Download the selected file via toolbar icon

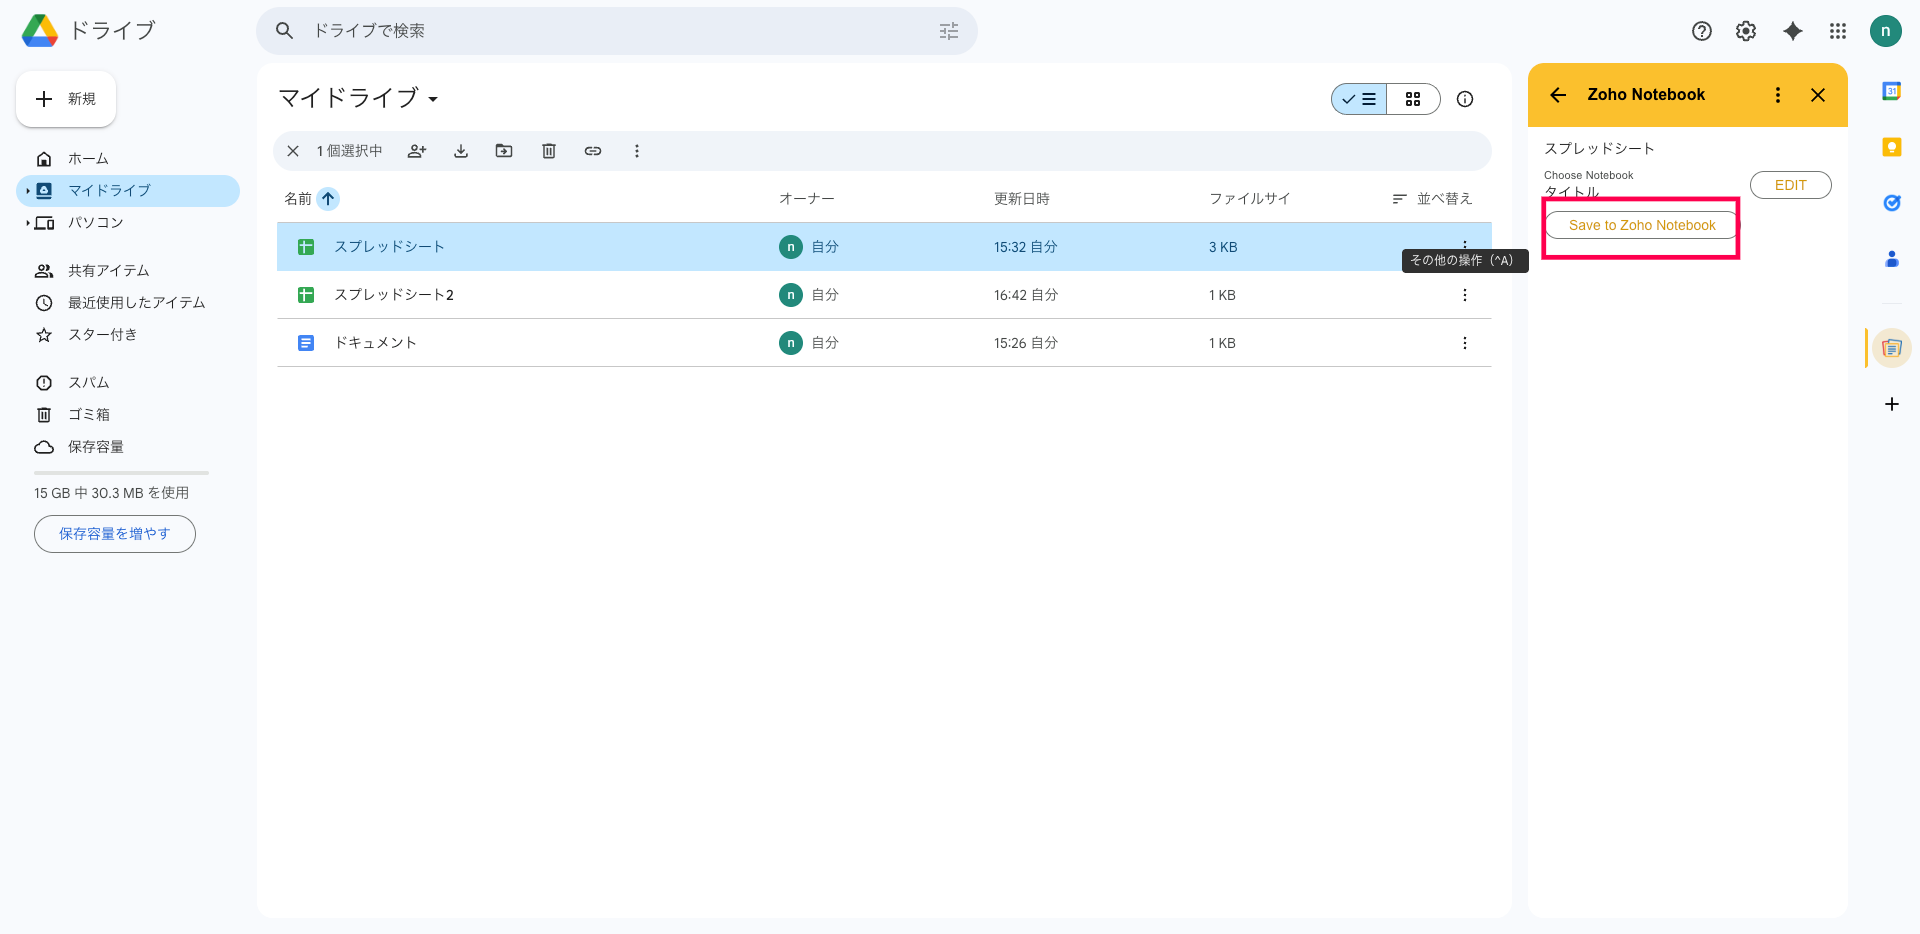coord(461,151)
